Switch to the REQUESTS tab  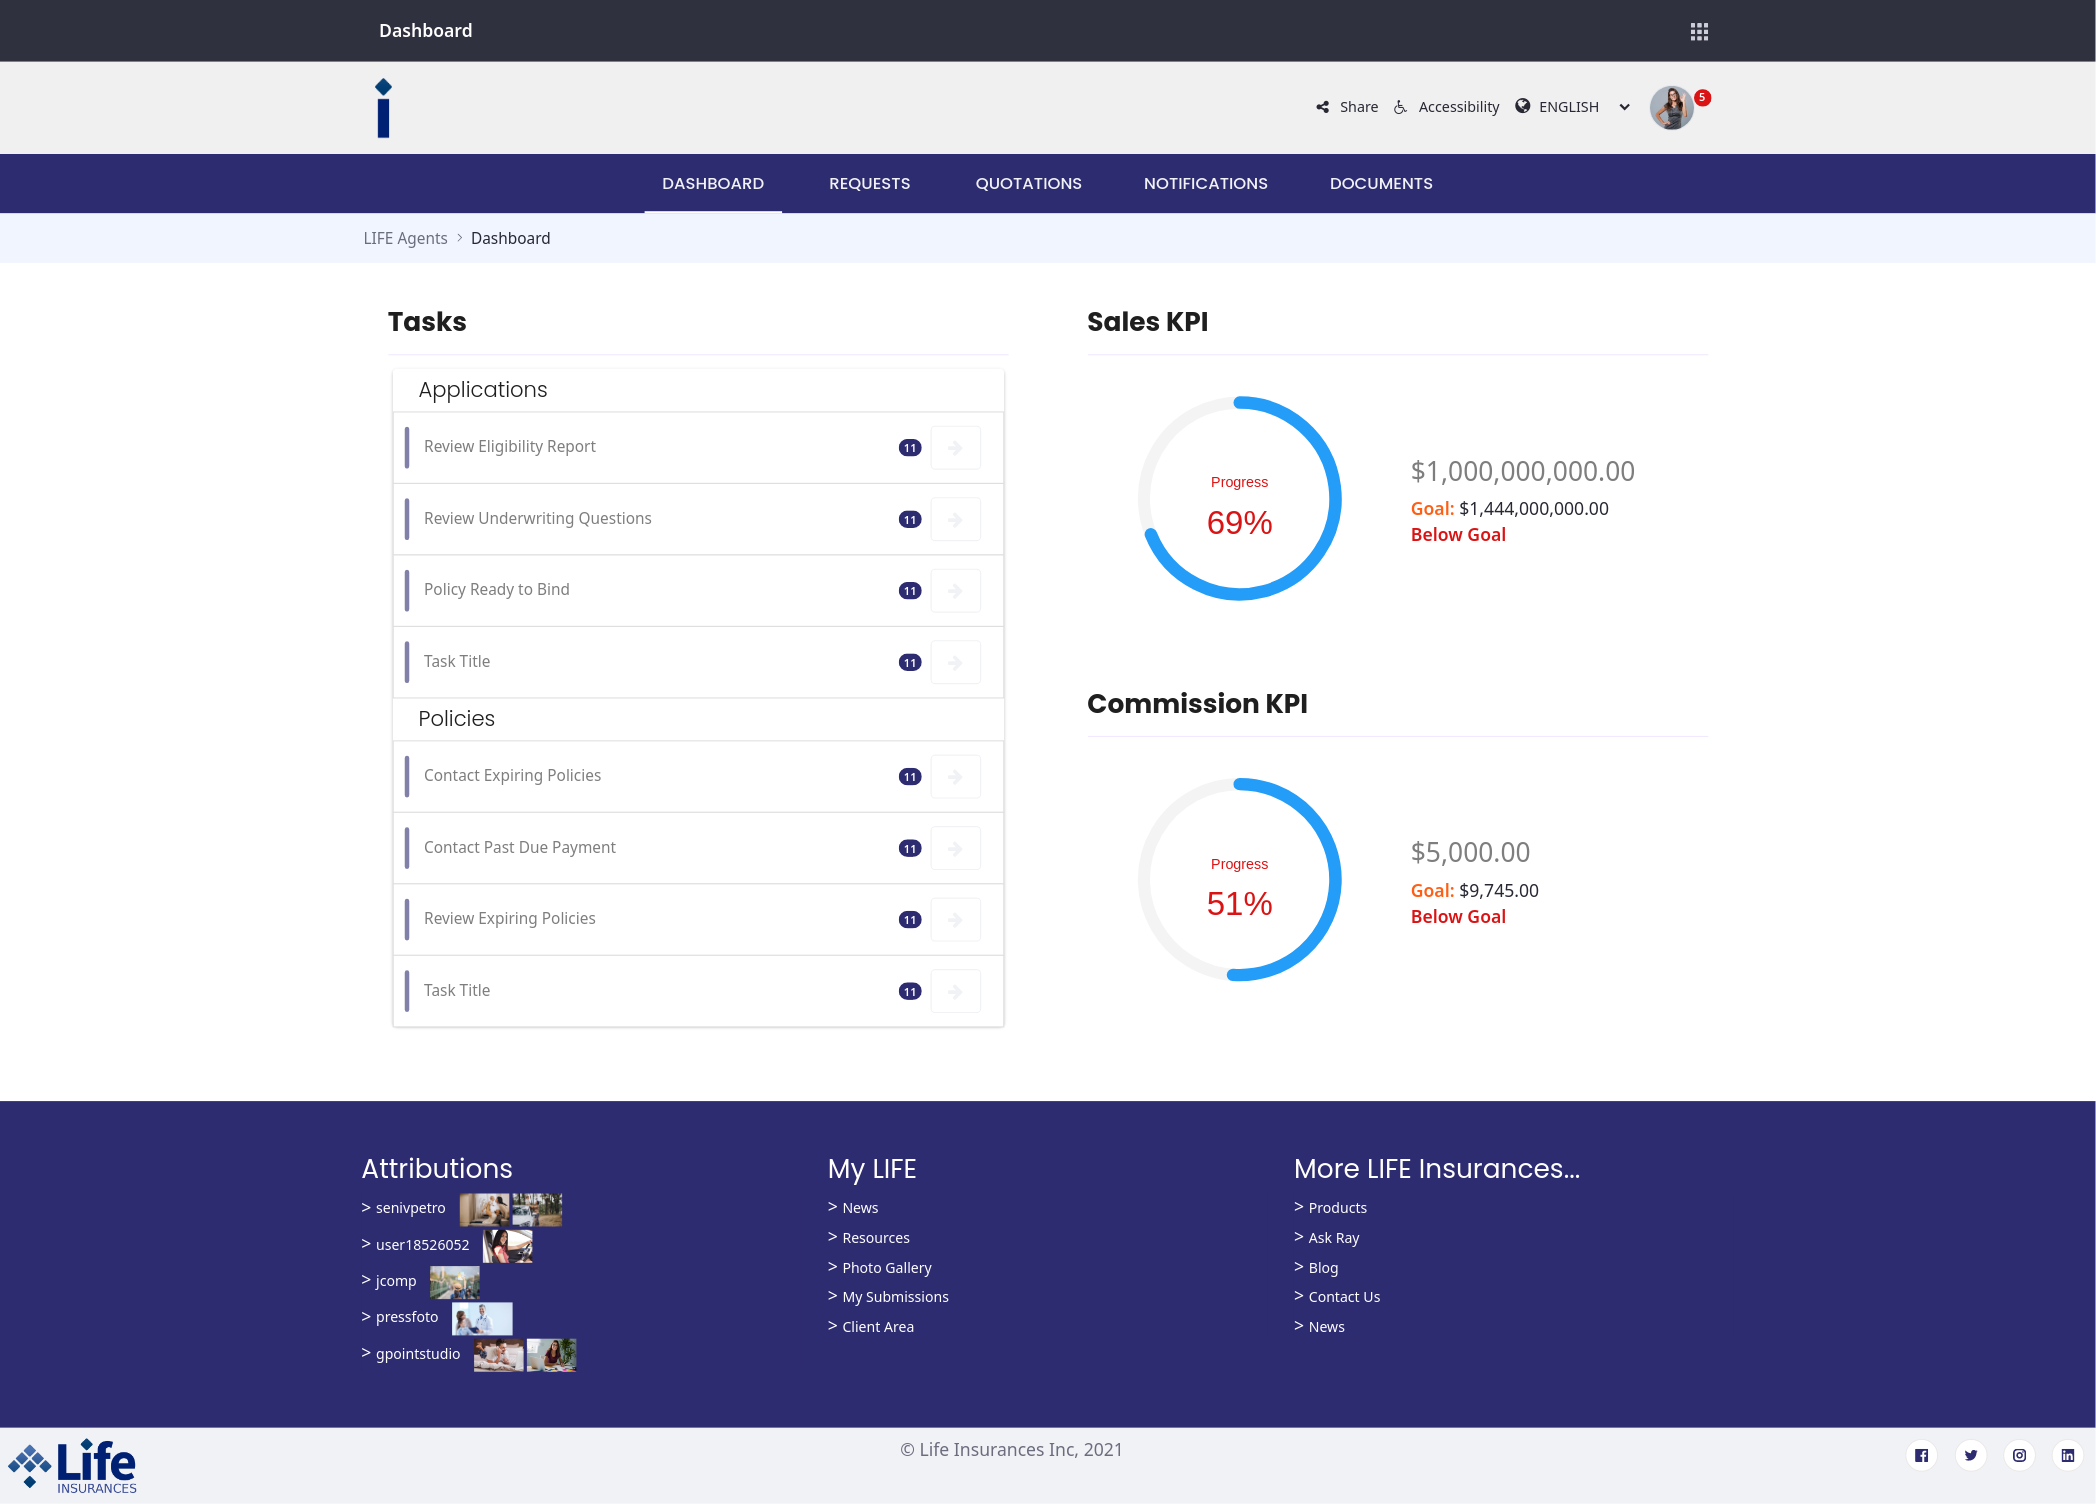[869, 184]
